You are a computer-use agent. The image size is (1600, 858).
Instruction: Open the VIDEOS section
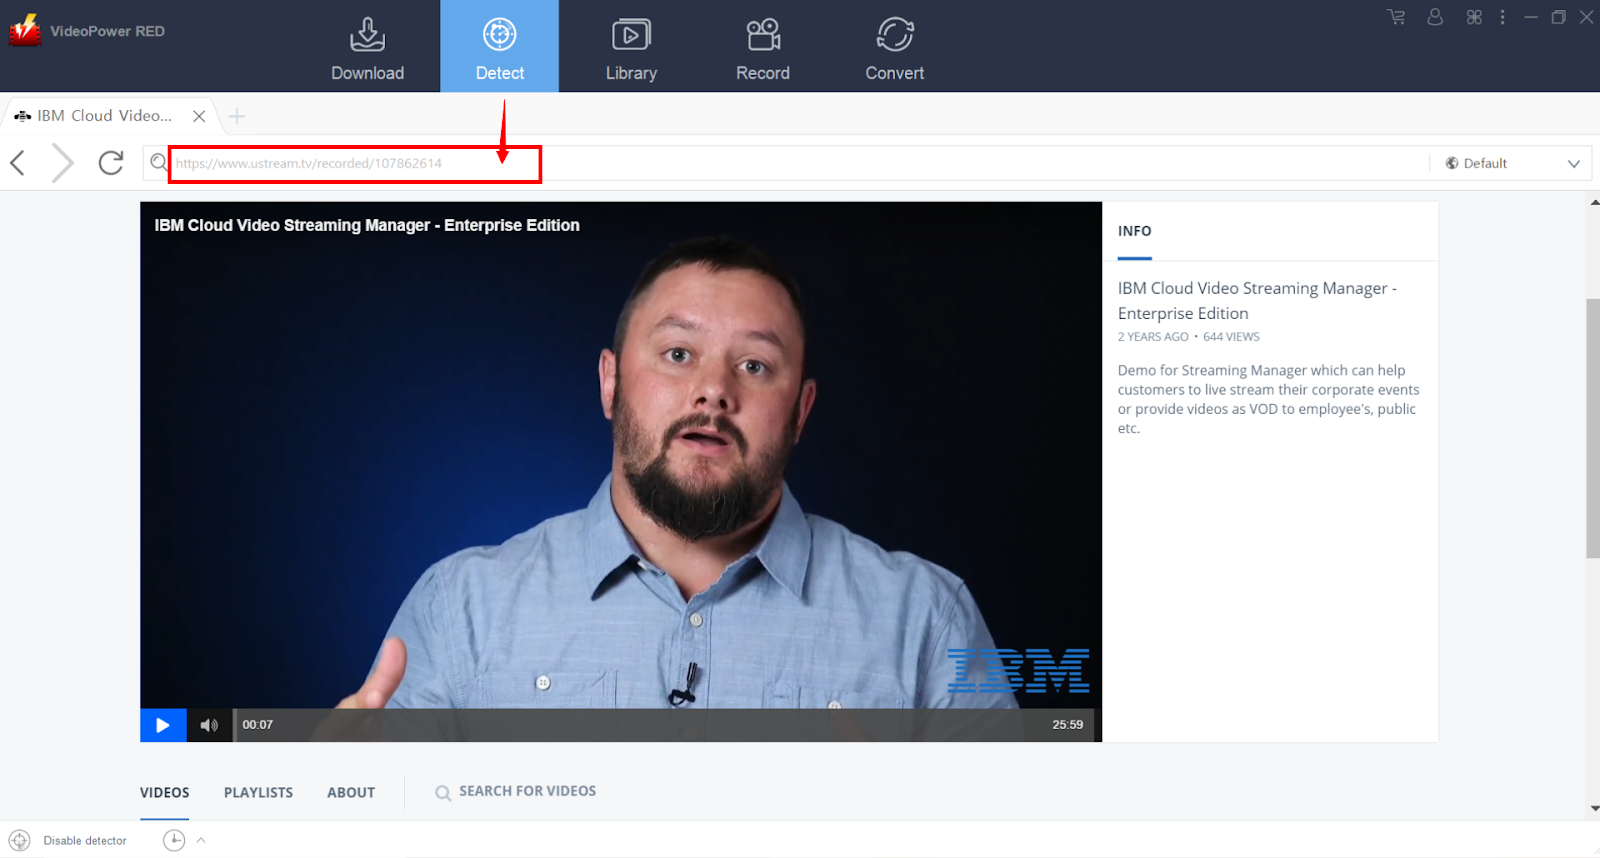click(x=164, y=792)
